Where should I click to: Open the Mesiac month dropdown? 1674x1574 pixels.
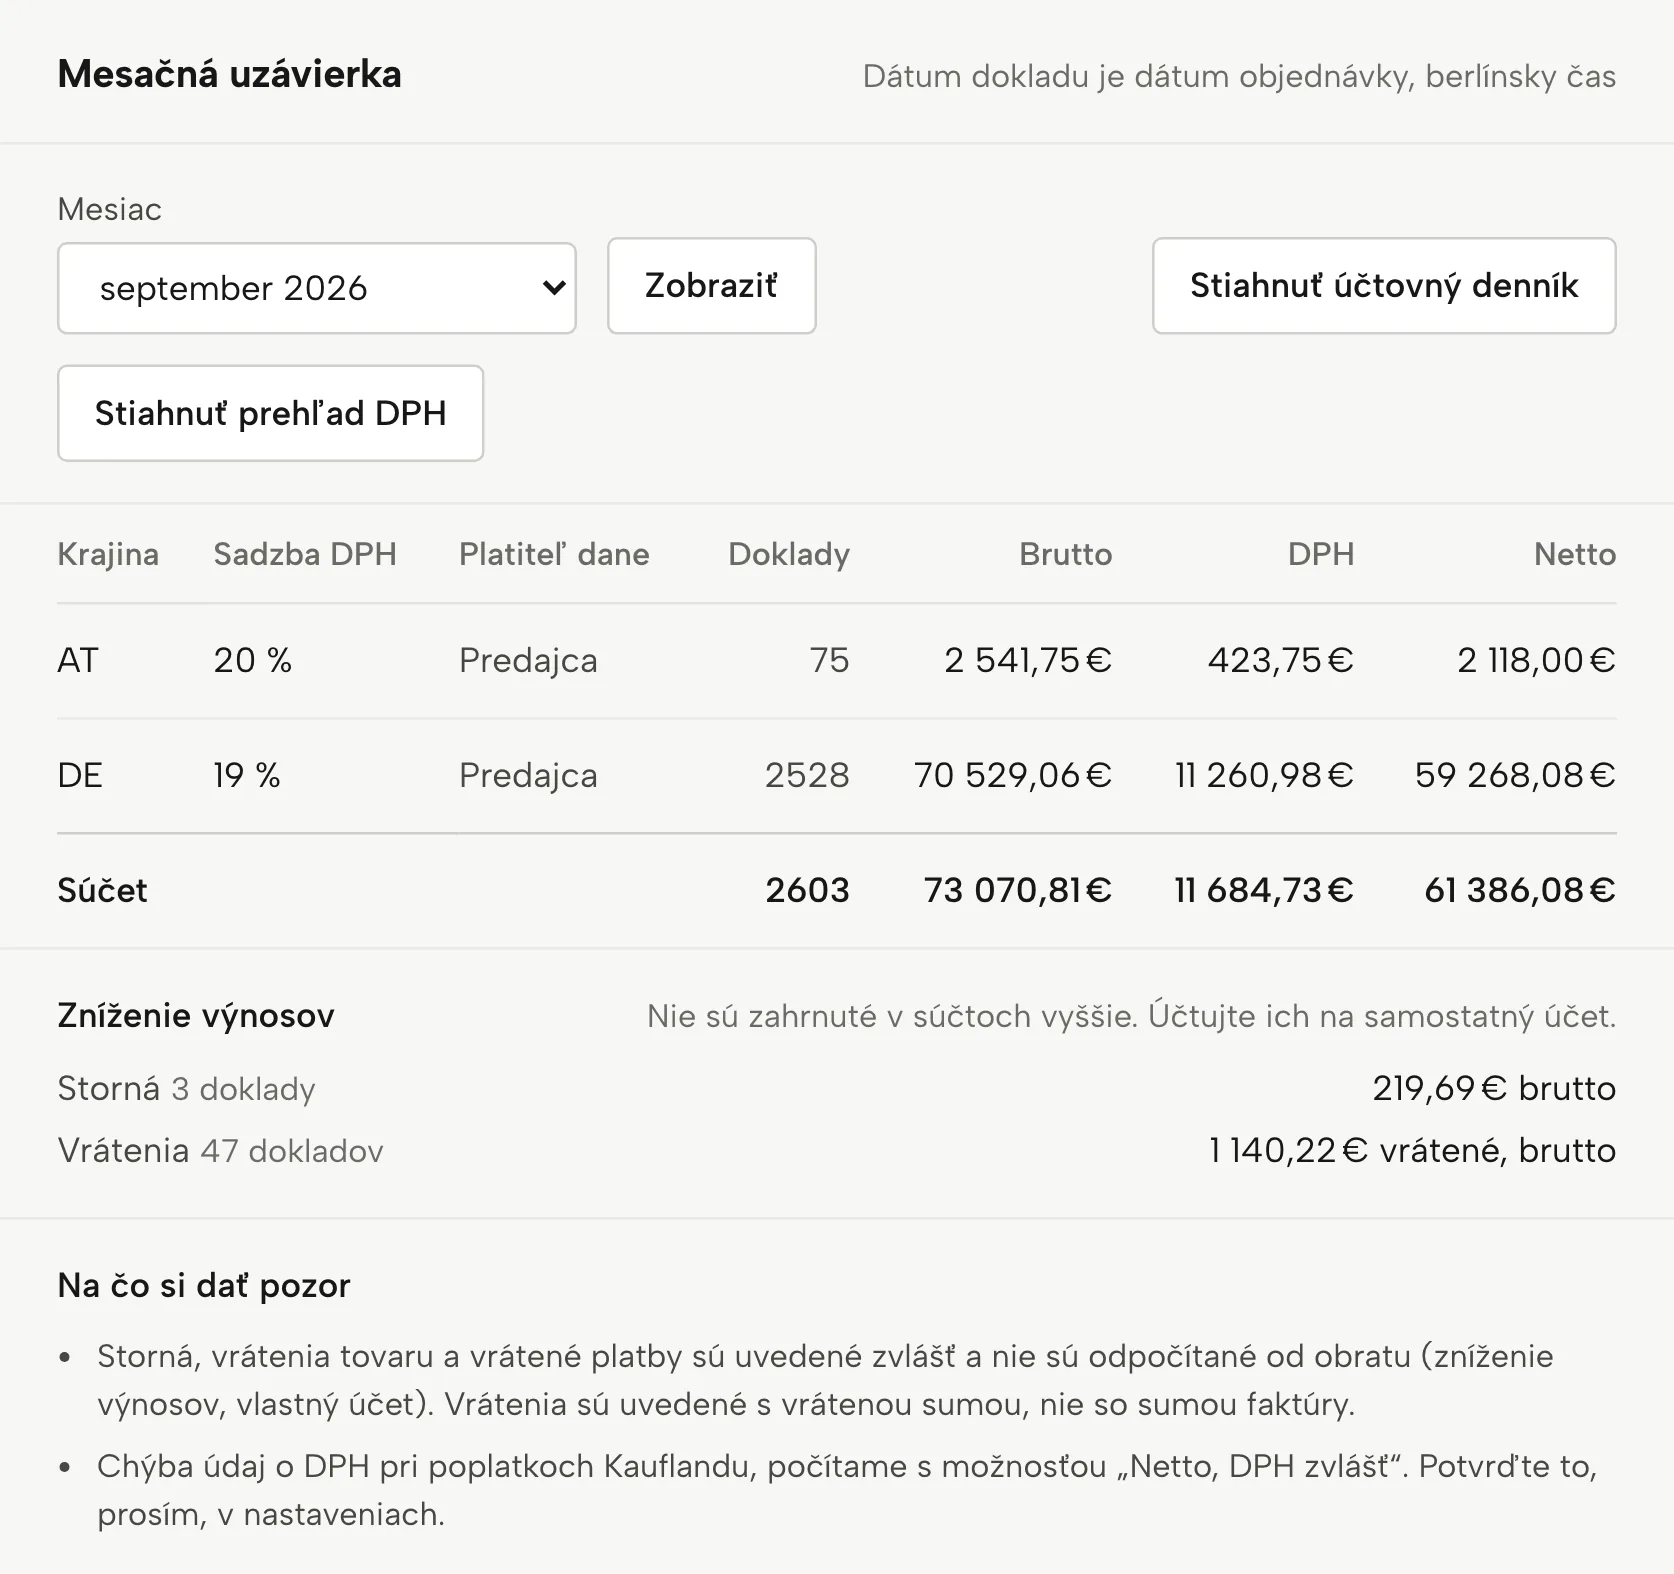[317, 288]
